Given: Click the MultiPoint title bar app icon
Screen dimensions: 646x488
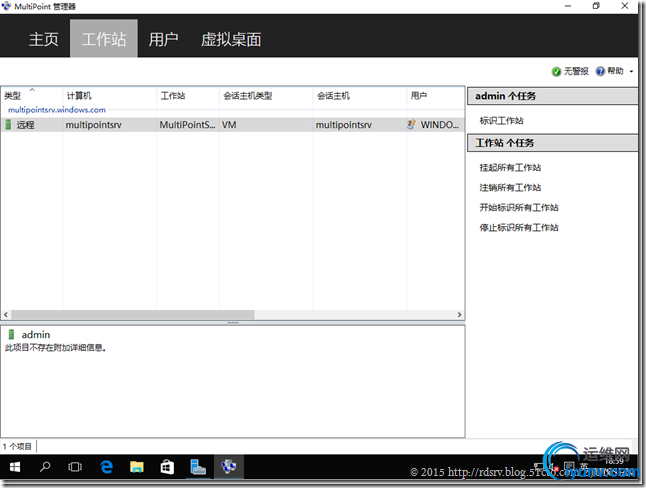Looking at the screenshot, I should [x=6, y=6].
